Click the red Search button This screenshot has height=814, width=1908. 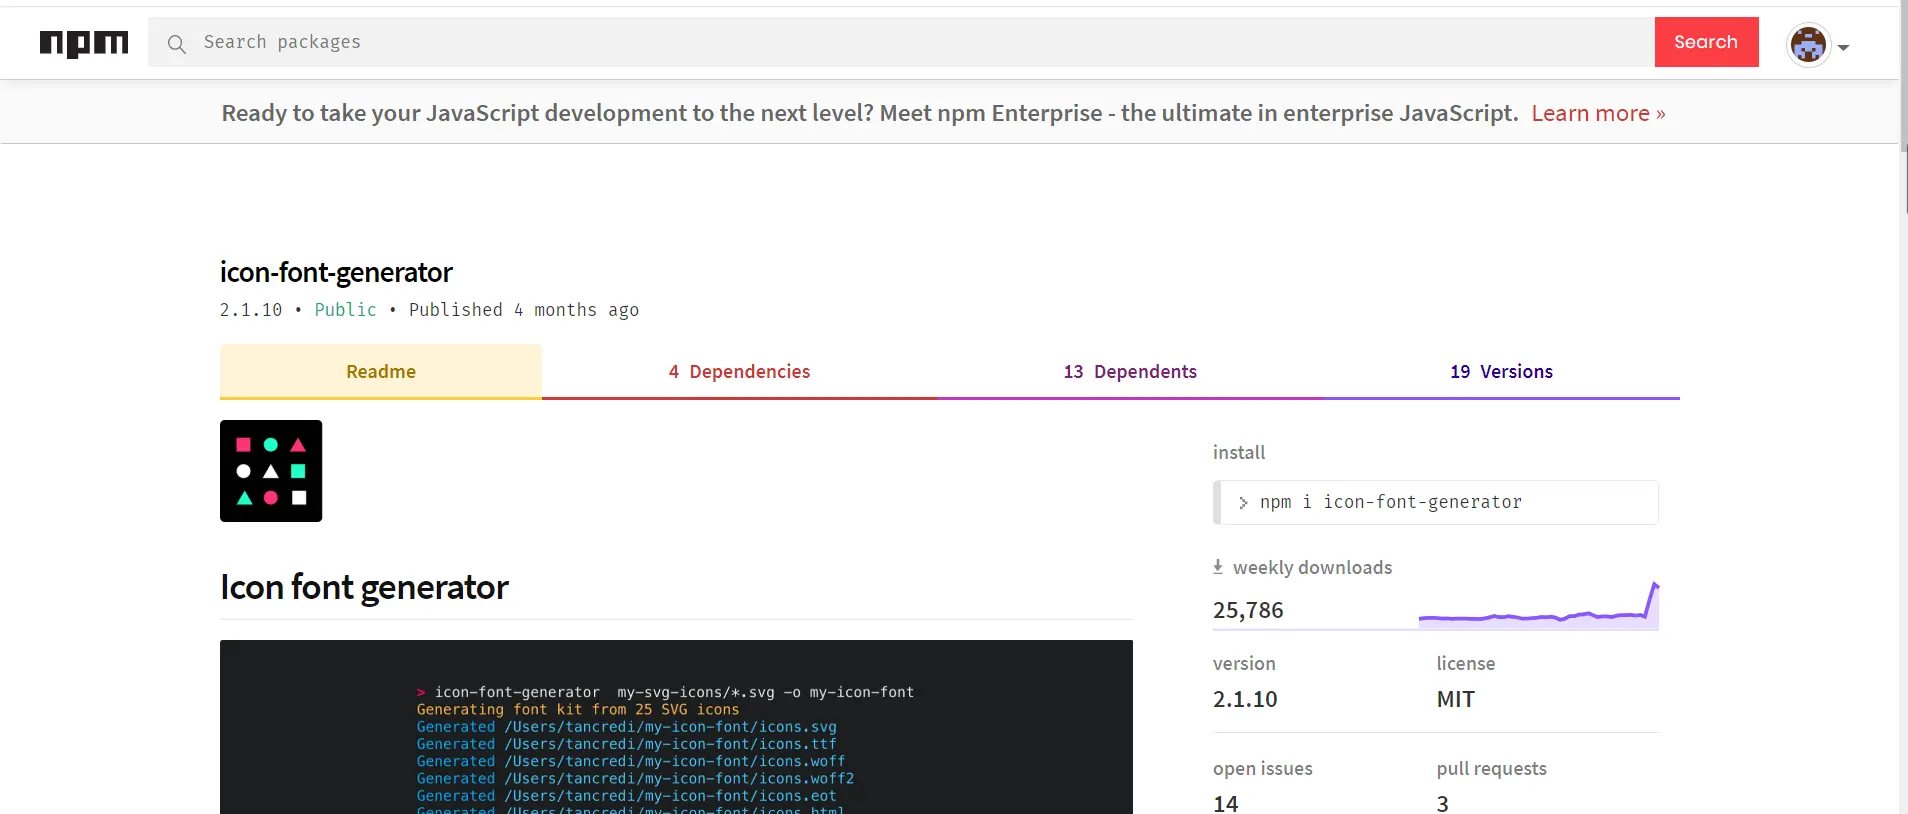click(x=1706, y=42)
